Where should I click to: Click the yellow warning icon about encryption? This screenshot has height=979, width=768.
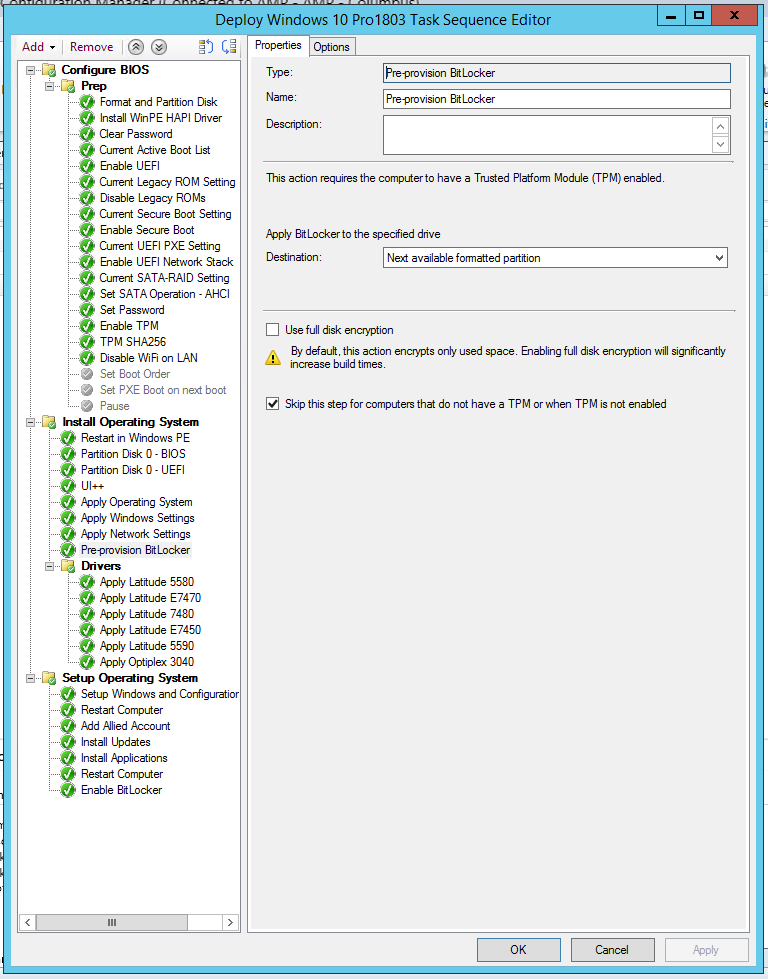tap(273, 357)
